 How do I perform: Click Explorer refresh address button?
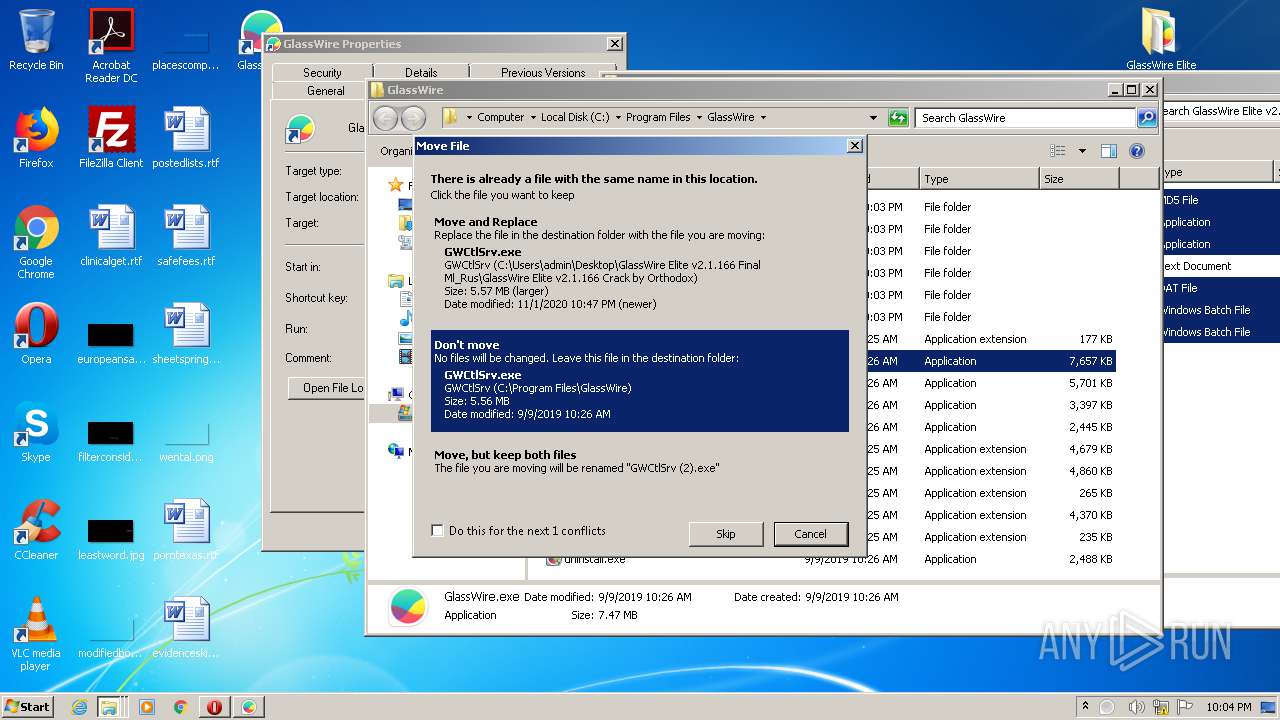[898, 118]
